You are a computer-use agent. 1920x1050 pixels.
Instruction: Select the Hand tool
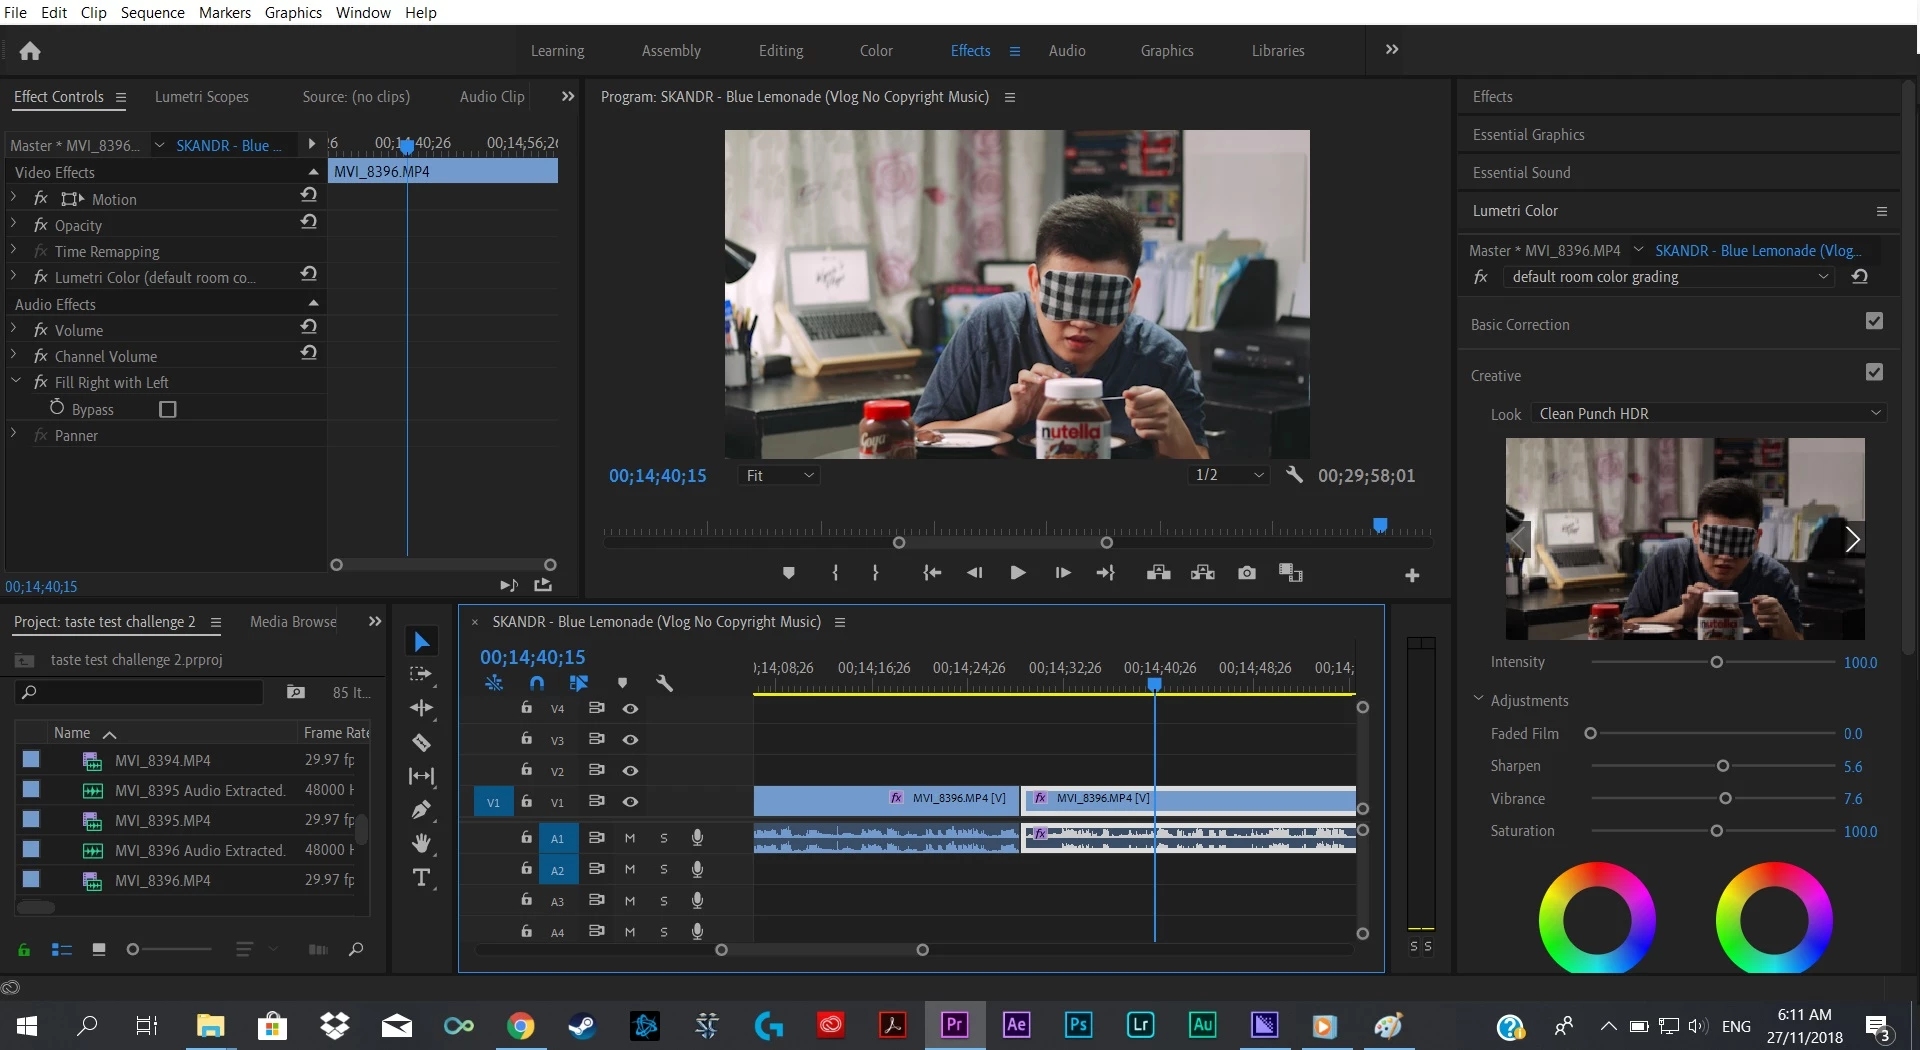point(421,843)
